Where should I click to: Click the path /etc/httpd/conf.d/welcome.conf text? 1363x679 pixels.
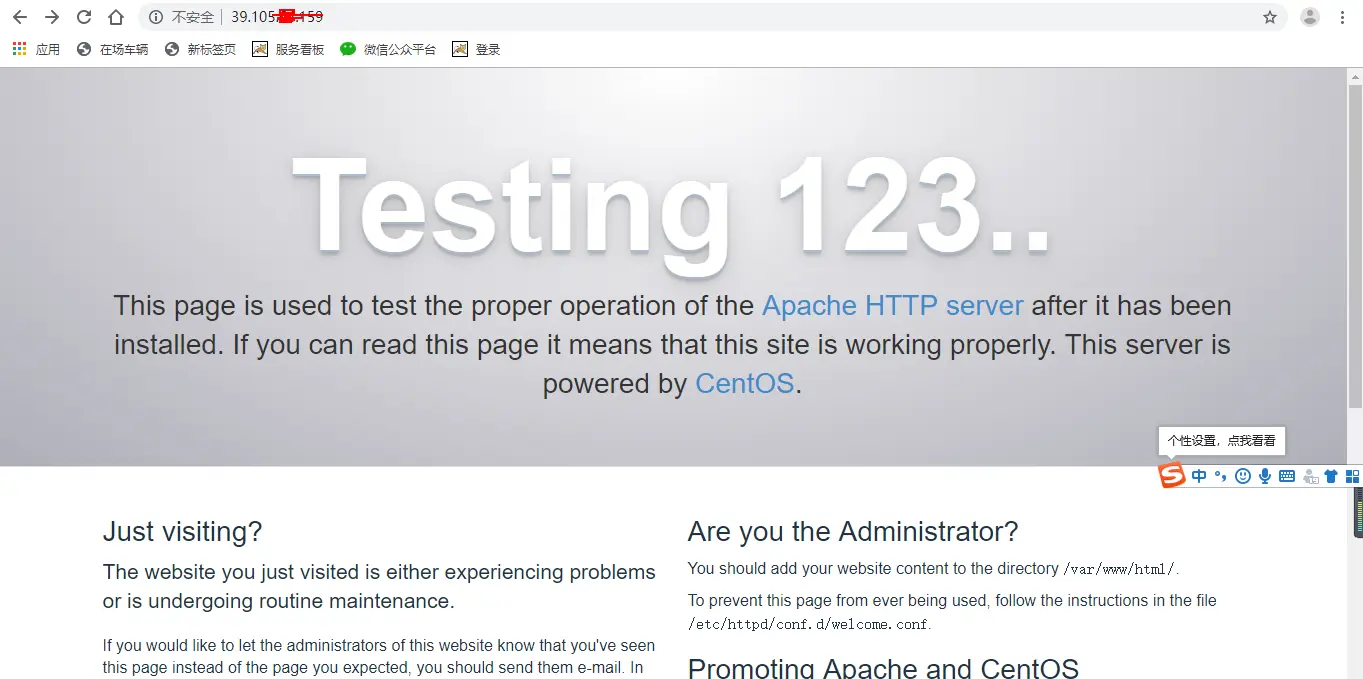808,624
